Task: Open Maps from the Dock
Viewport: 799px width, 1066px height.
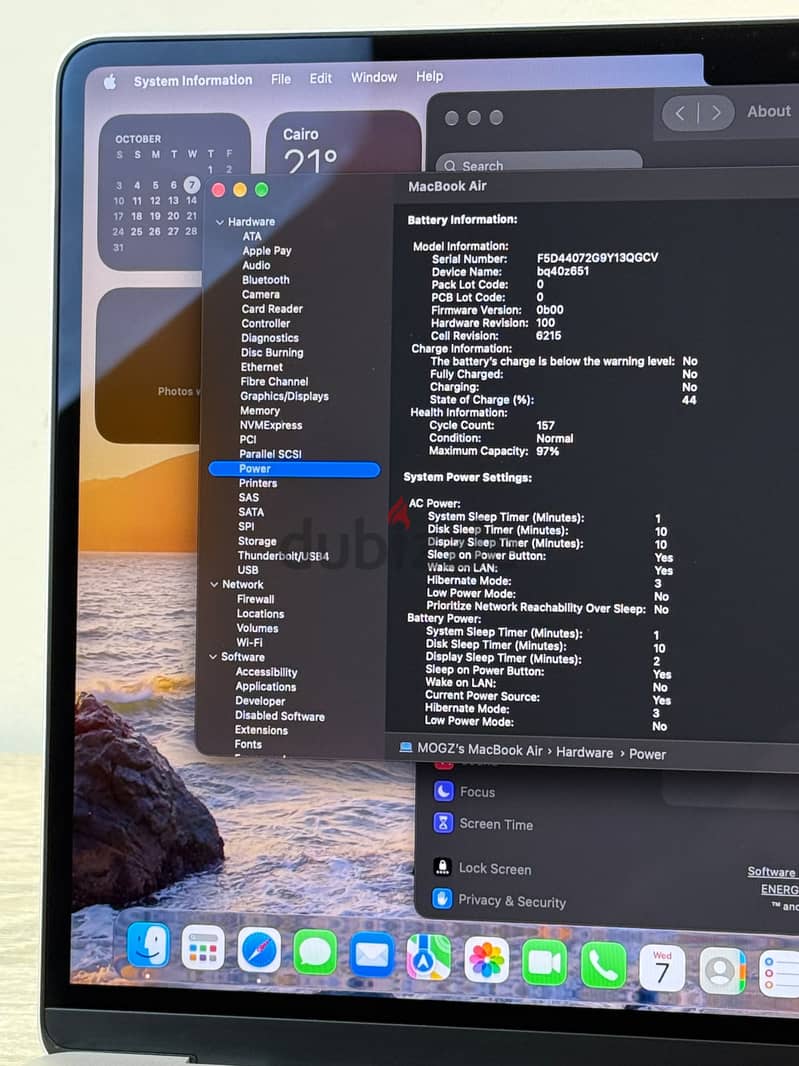Action: 428,957
